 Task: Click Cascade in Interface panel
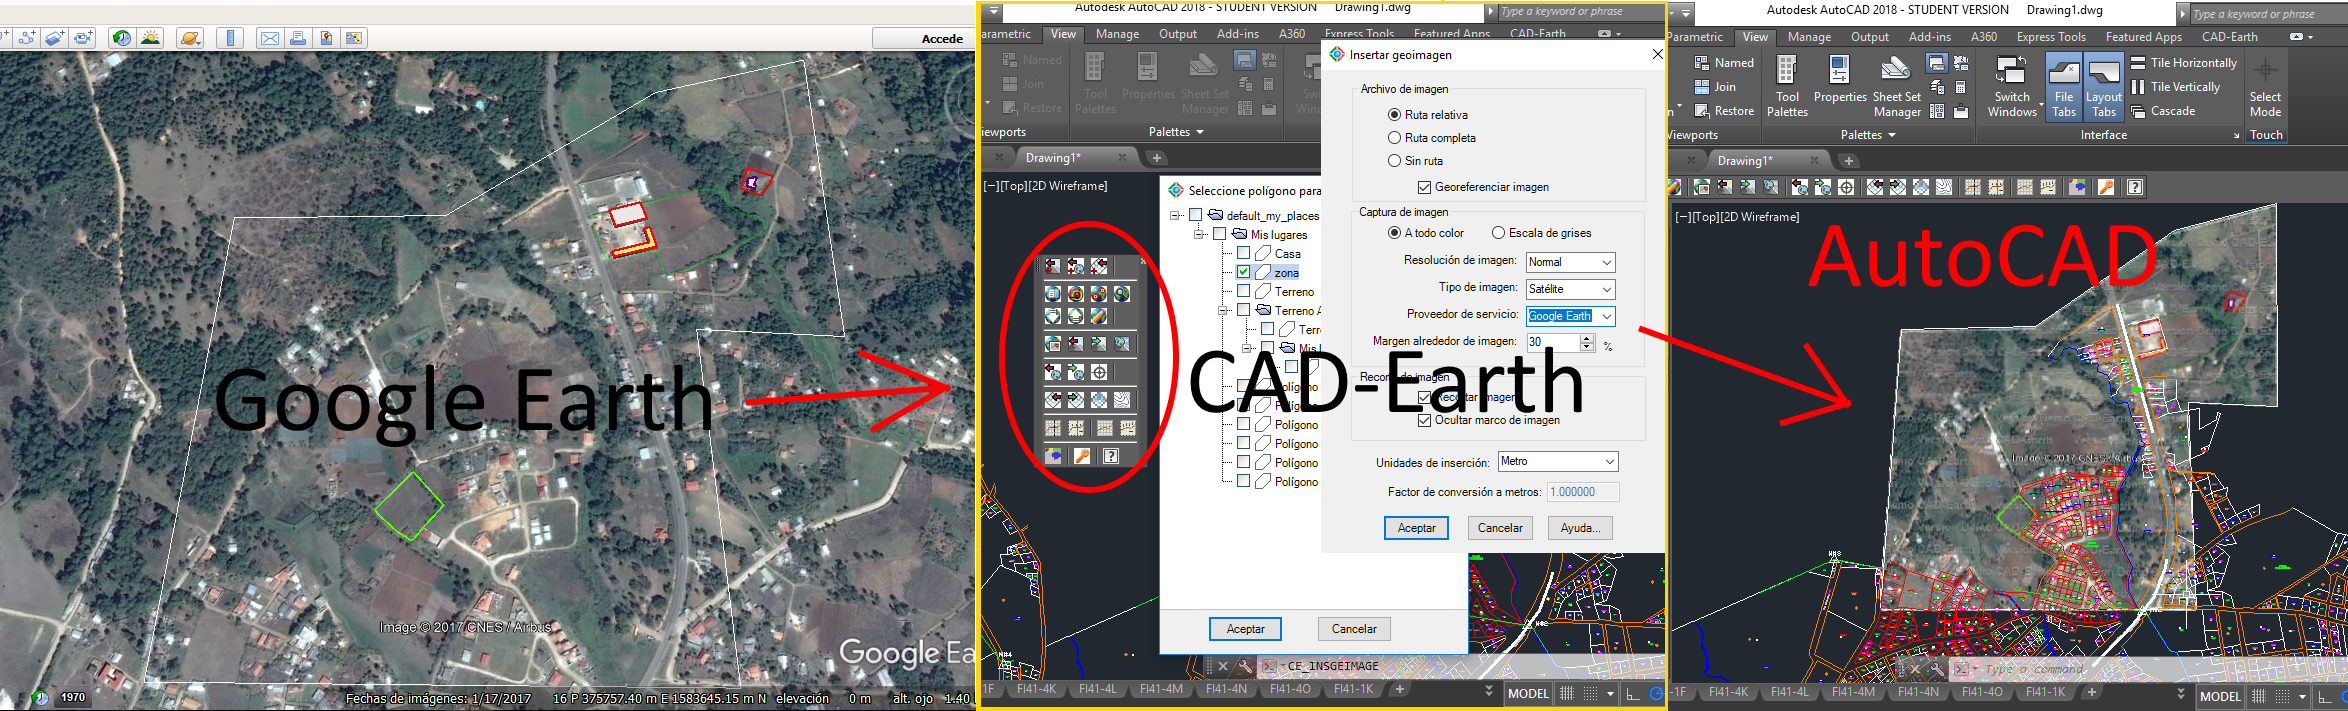(x=2163, y=111)
